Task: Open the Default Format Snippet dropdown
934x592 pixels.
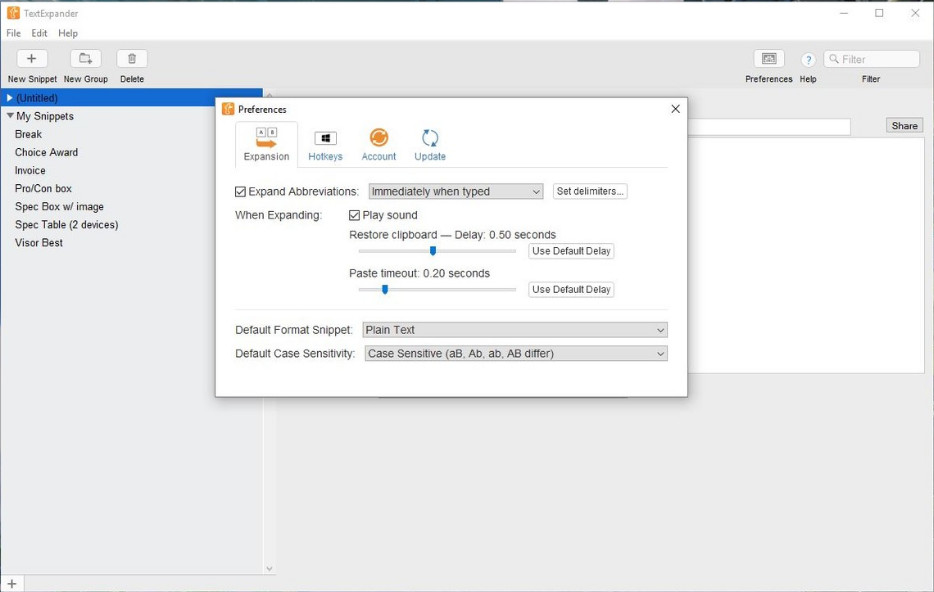Action: pos(515,330)
